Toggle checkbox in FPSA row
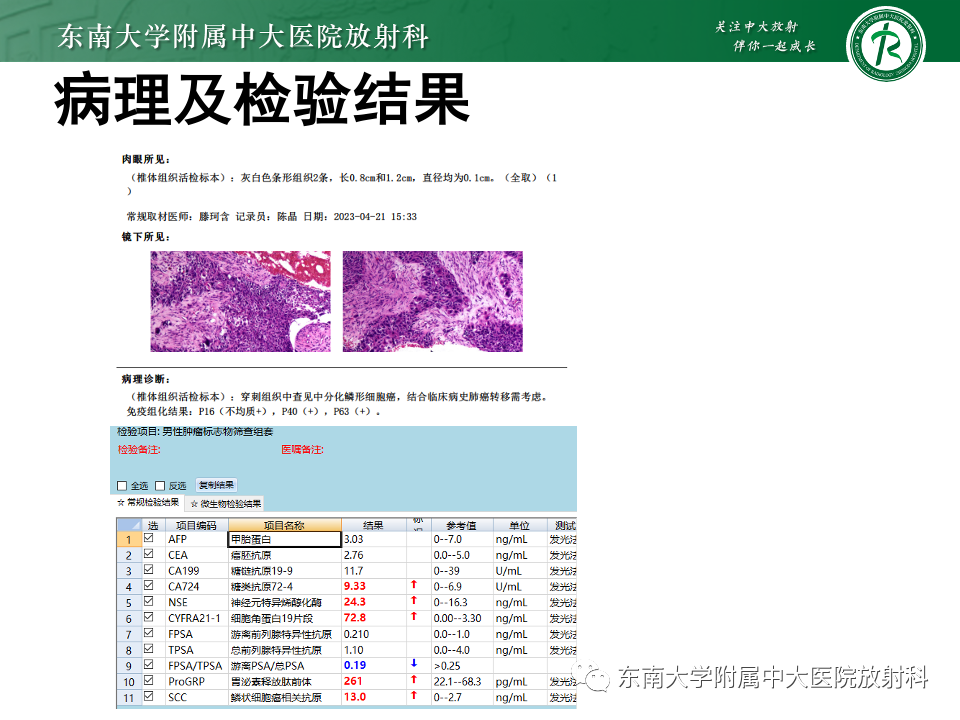Image resolution: width=960 pixels, height=720 pixels. click(x=149, y=634)
